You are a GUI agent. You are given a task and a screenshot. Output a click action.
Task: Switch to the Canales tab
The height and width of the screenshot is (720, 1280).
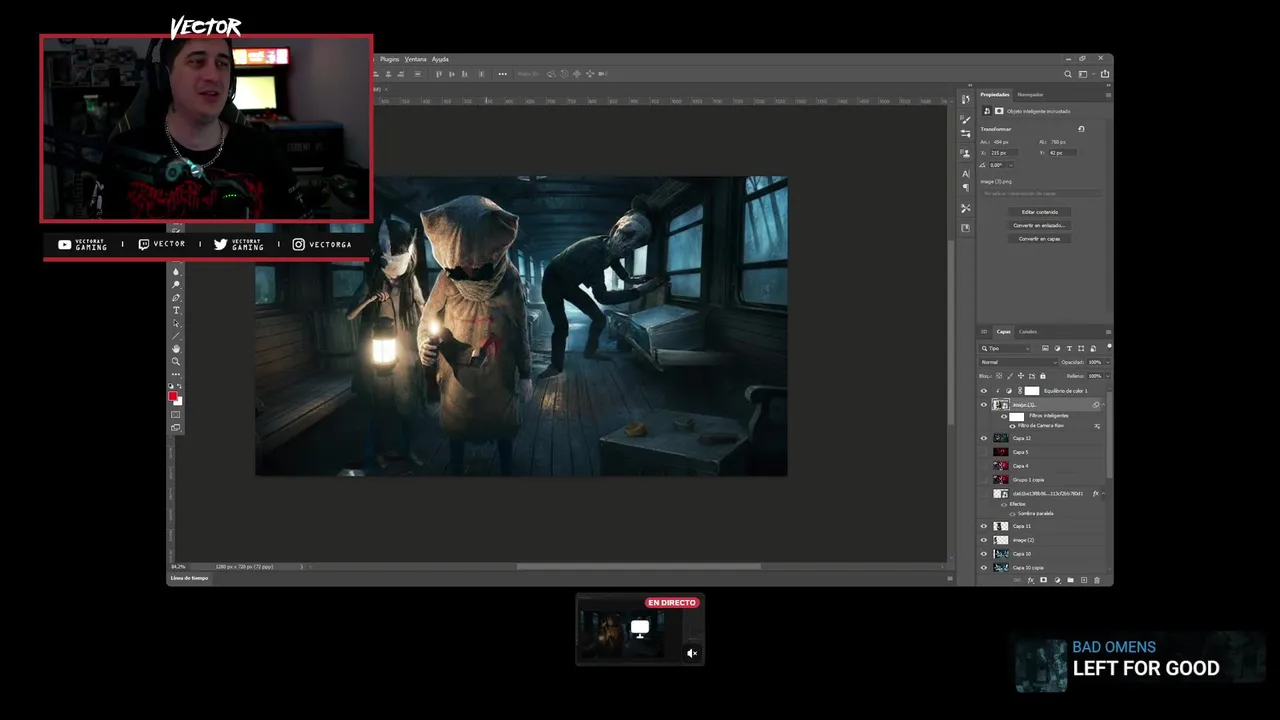tap(1028, 332)
